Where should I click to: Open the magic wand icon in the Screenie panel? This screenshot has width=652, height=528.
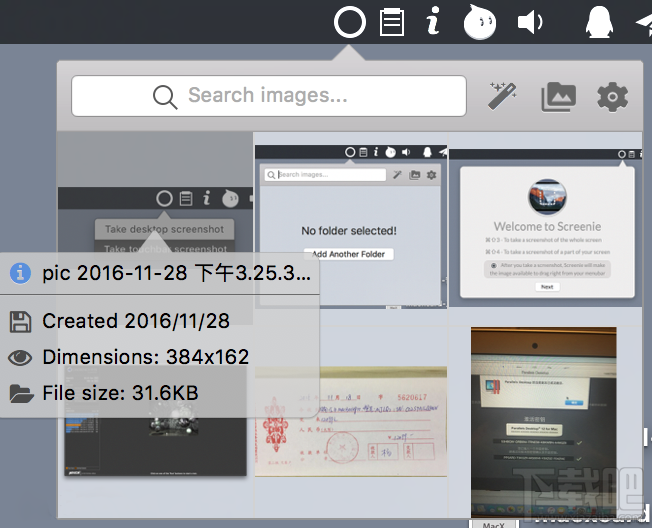tap(503, 96)
